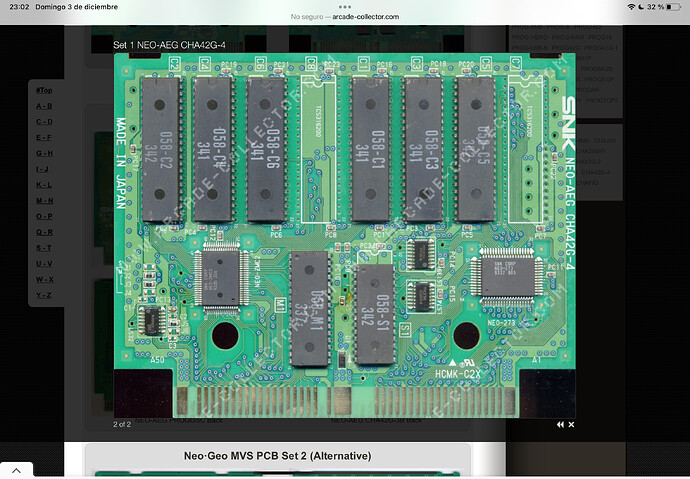Image resolution: width=690 pixels, height=479 pixels.
Task: Open A - B index link
Action: pyautogui.click(x=44, y=106)
